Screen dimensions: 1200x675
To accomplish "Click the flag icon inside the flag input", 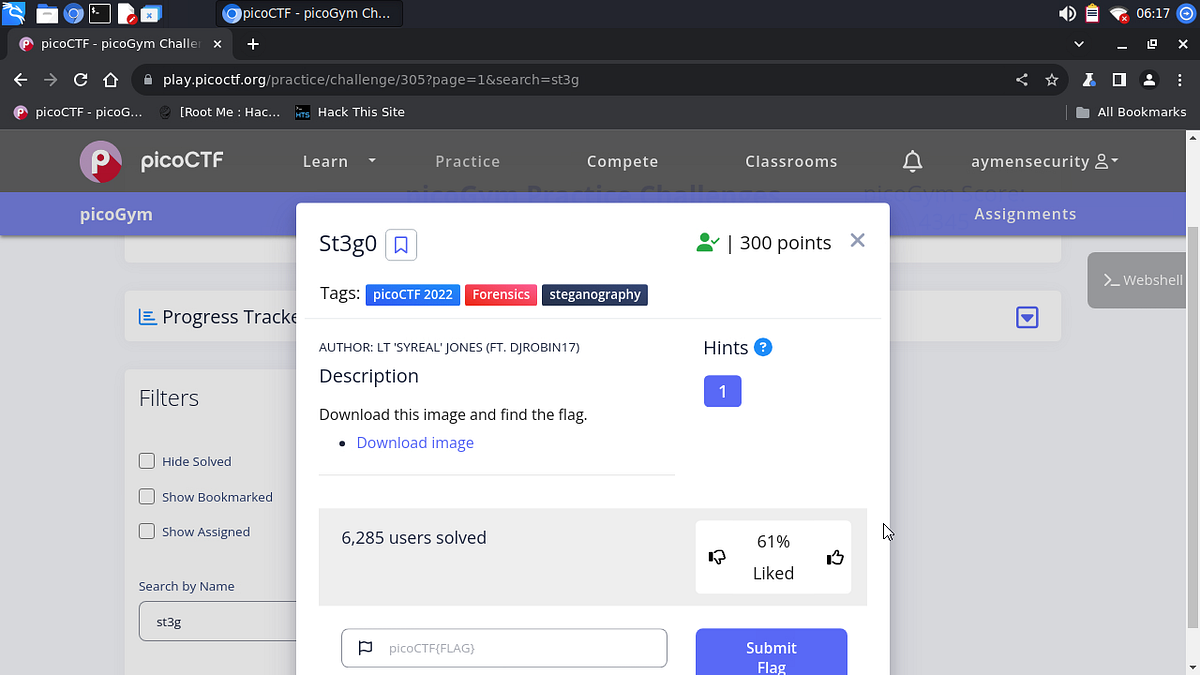I will pyautogui.click(x=365, y=648).
